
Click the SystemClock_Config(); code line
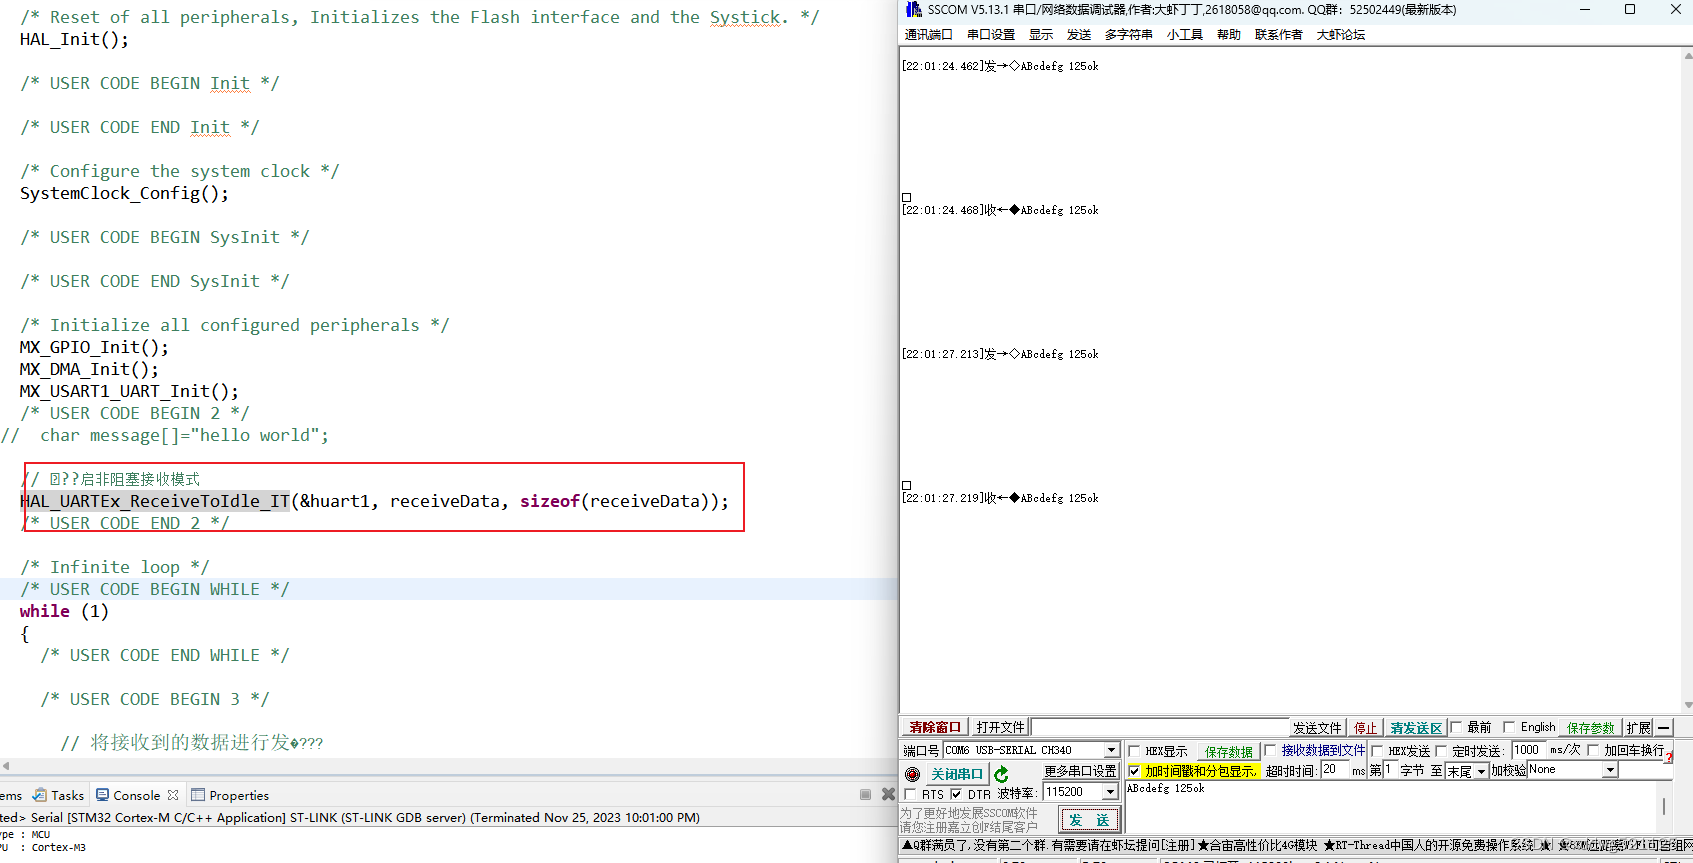[x=124, y=193]
